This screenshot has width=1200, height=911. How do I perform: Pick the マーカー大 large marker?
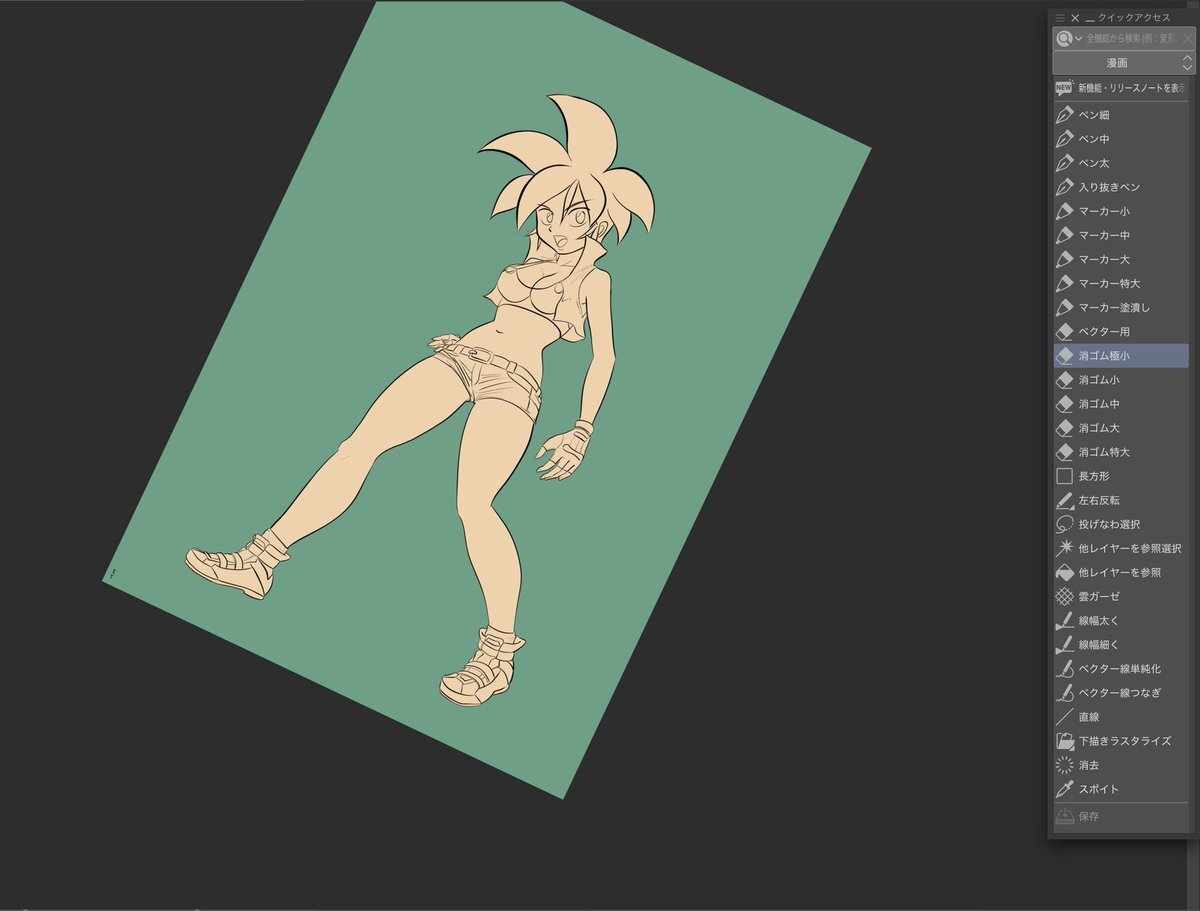click(x=1120, y=259)
